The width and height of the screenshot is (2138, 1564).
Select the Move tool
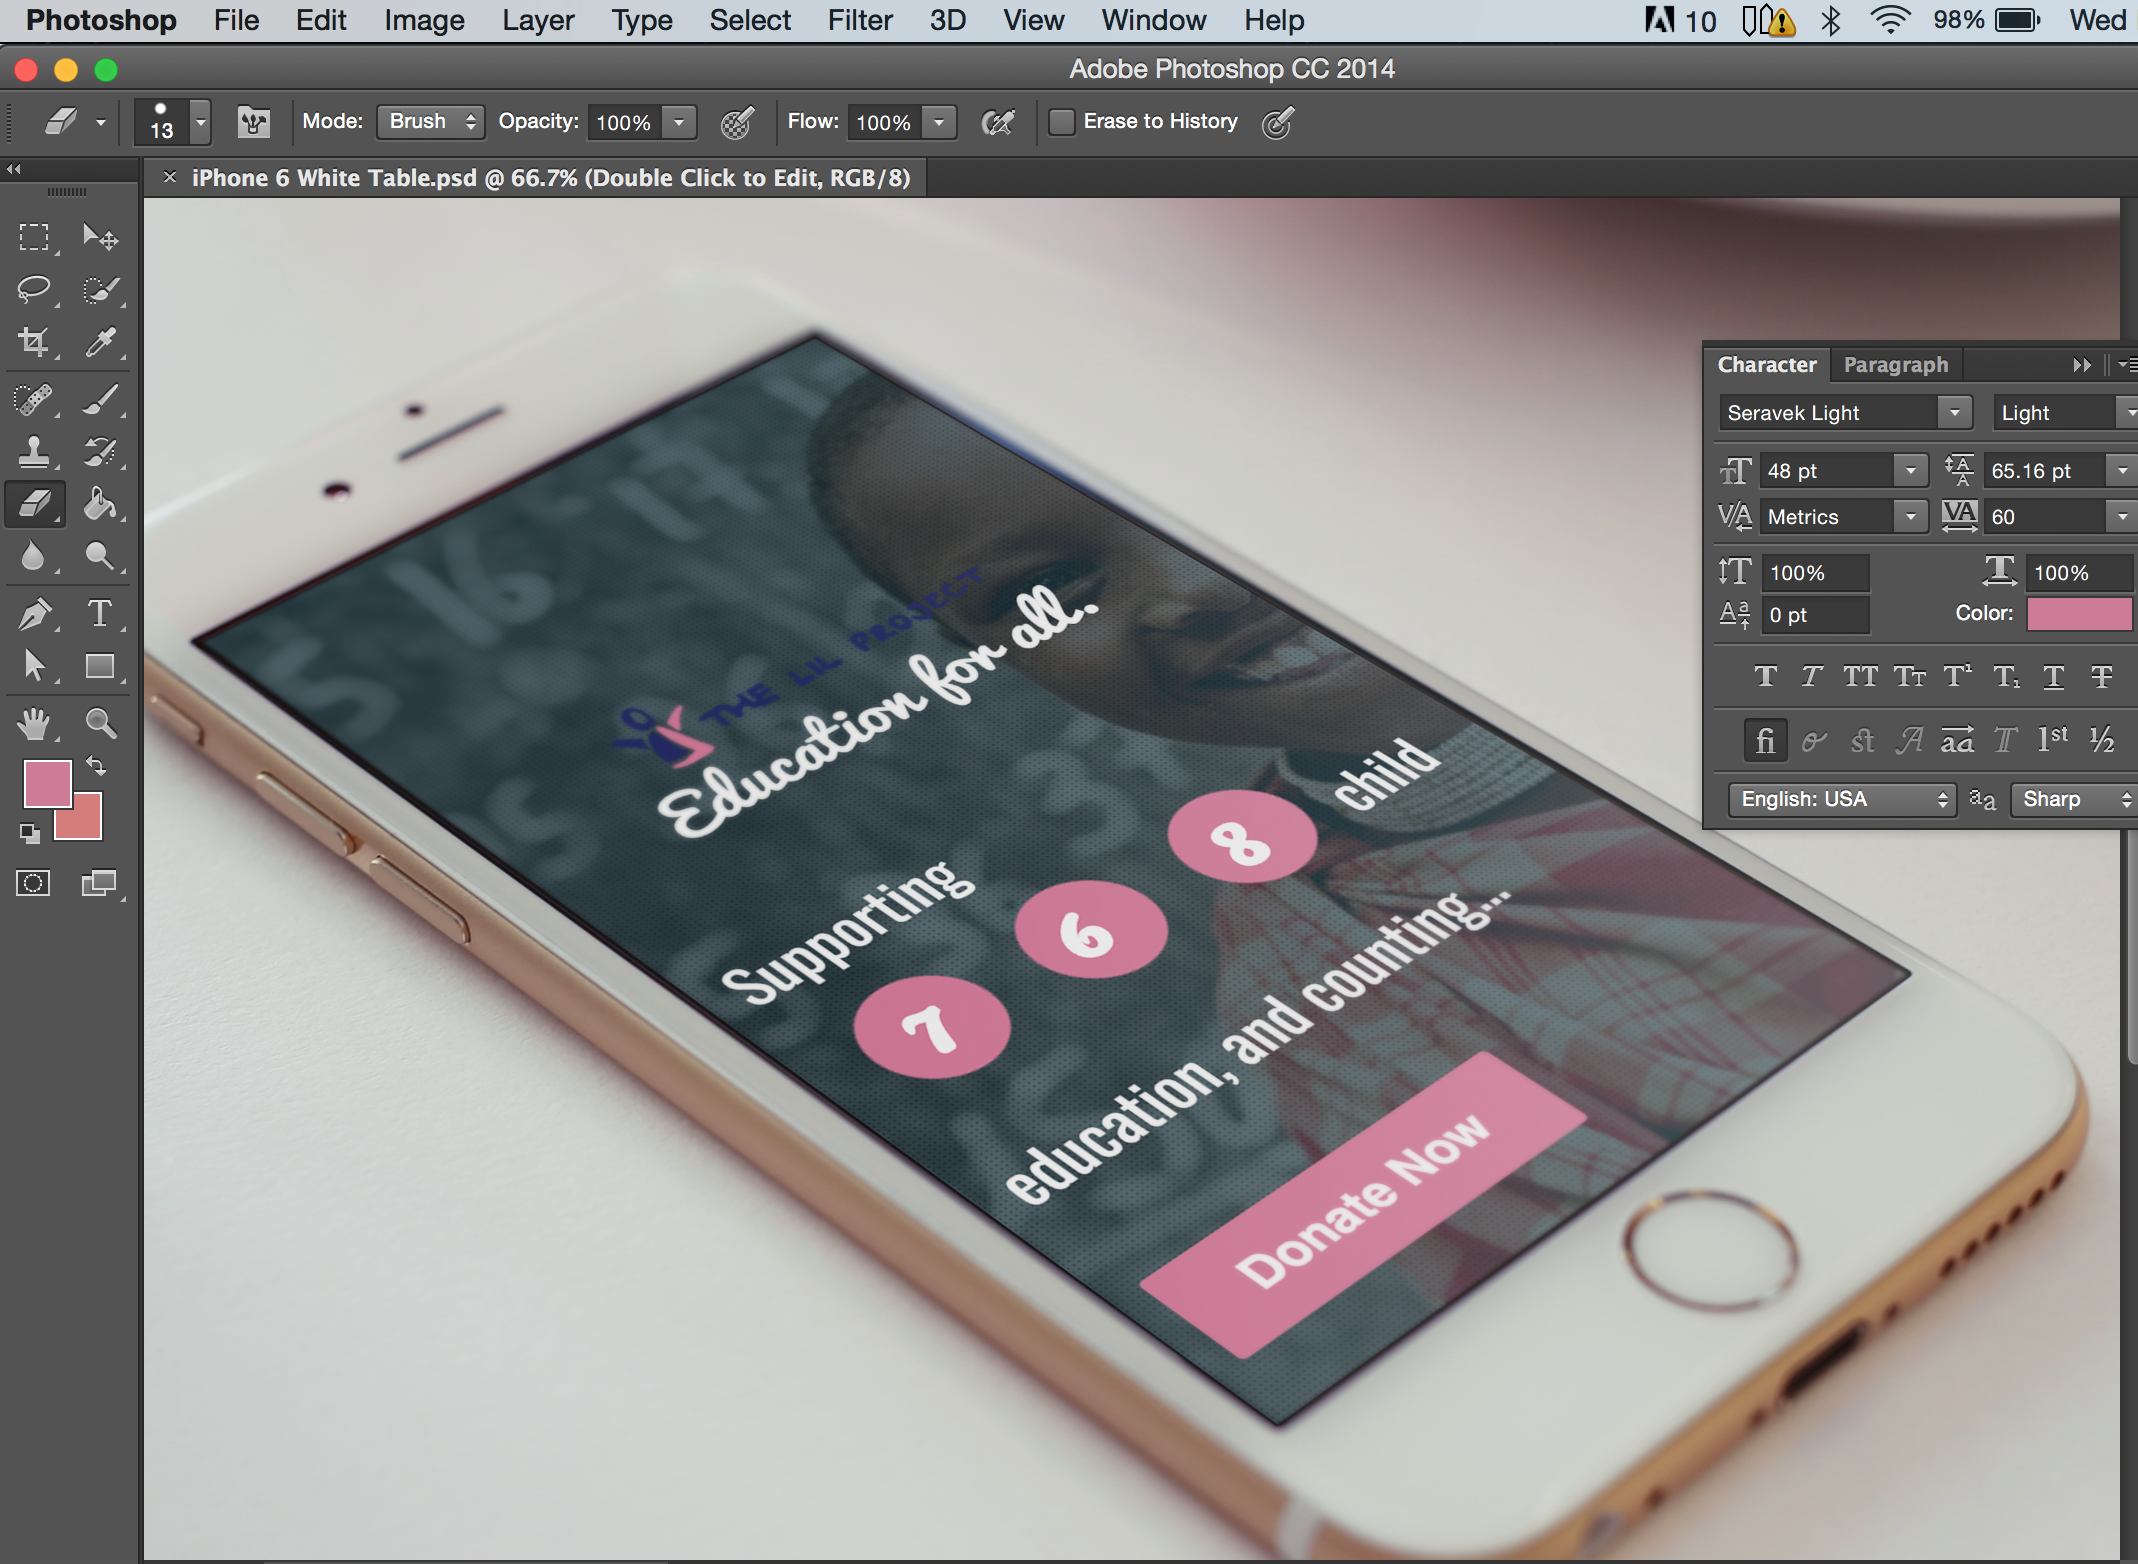pyautogui.click(x=100, y=237)
